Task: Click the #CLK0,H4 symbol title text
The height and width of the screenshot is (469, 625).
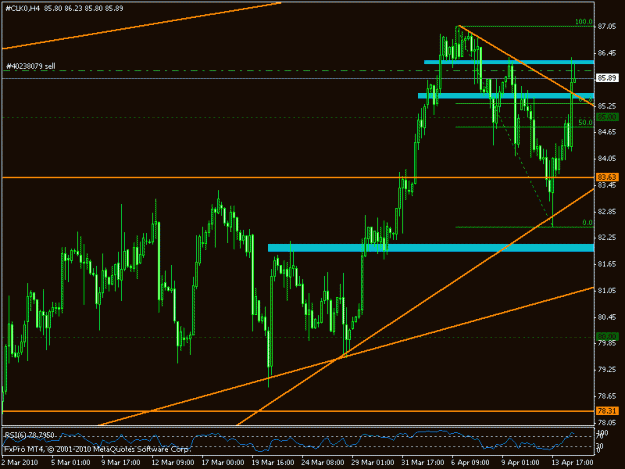Action: coord(22,8)
